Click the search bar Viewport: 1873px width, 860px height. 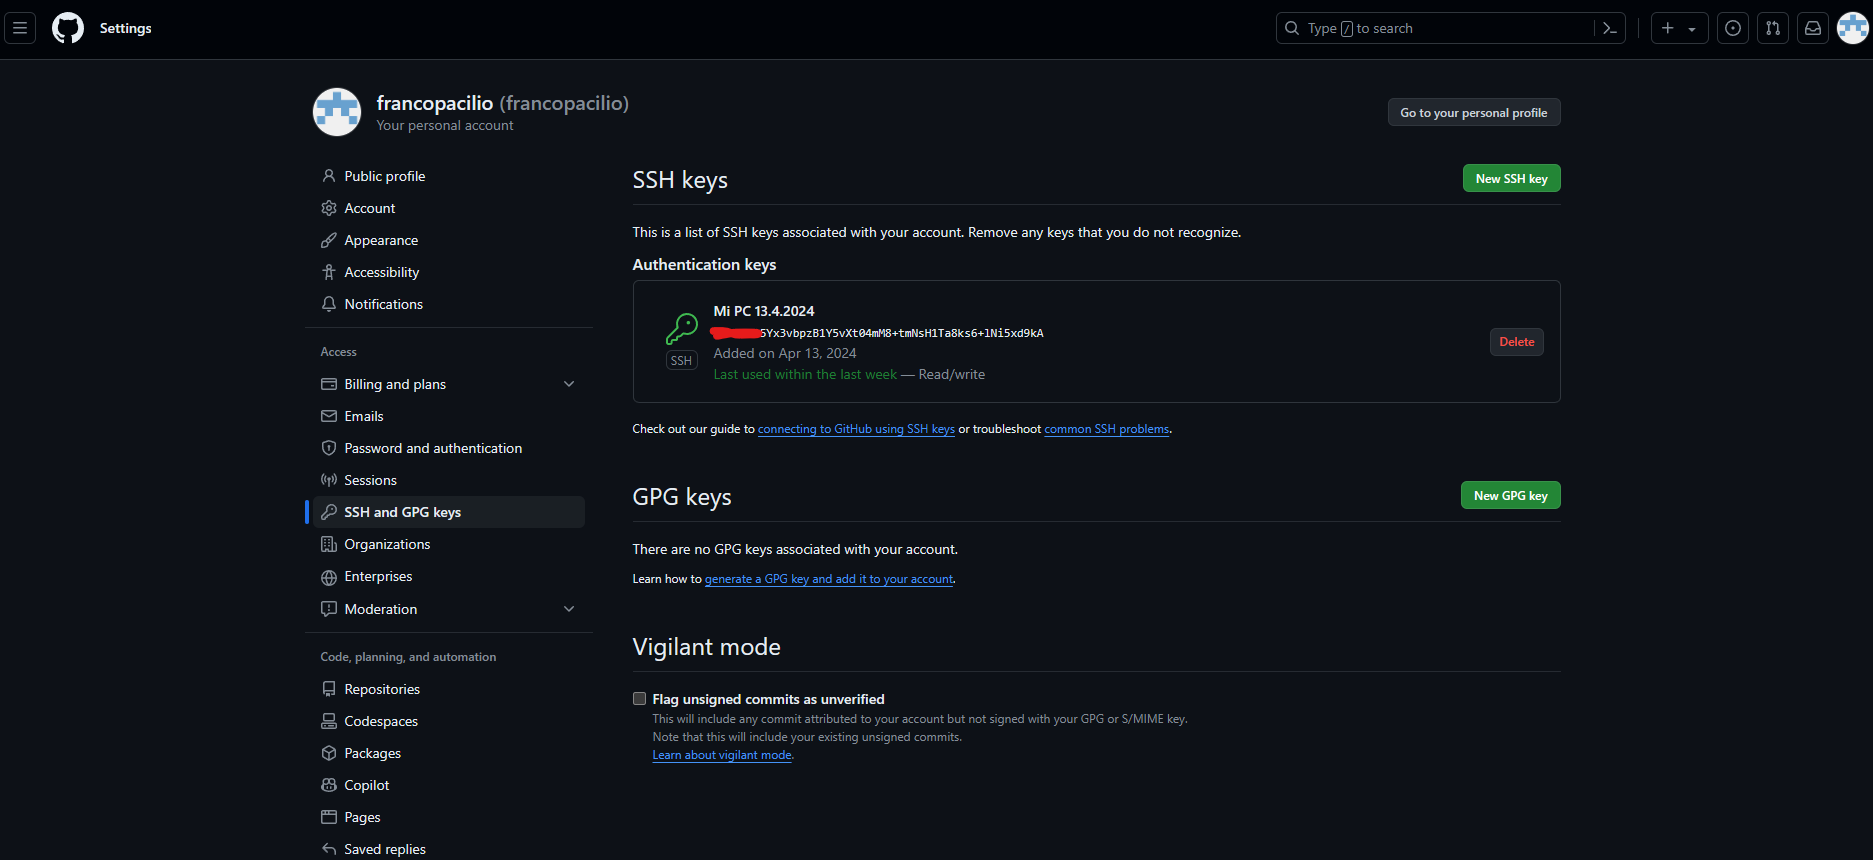pyautogui.click(x=1450, y=28)
